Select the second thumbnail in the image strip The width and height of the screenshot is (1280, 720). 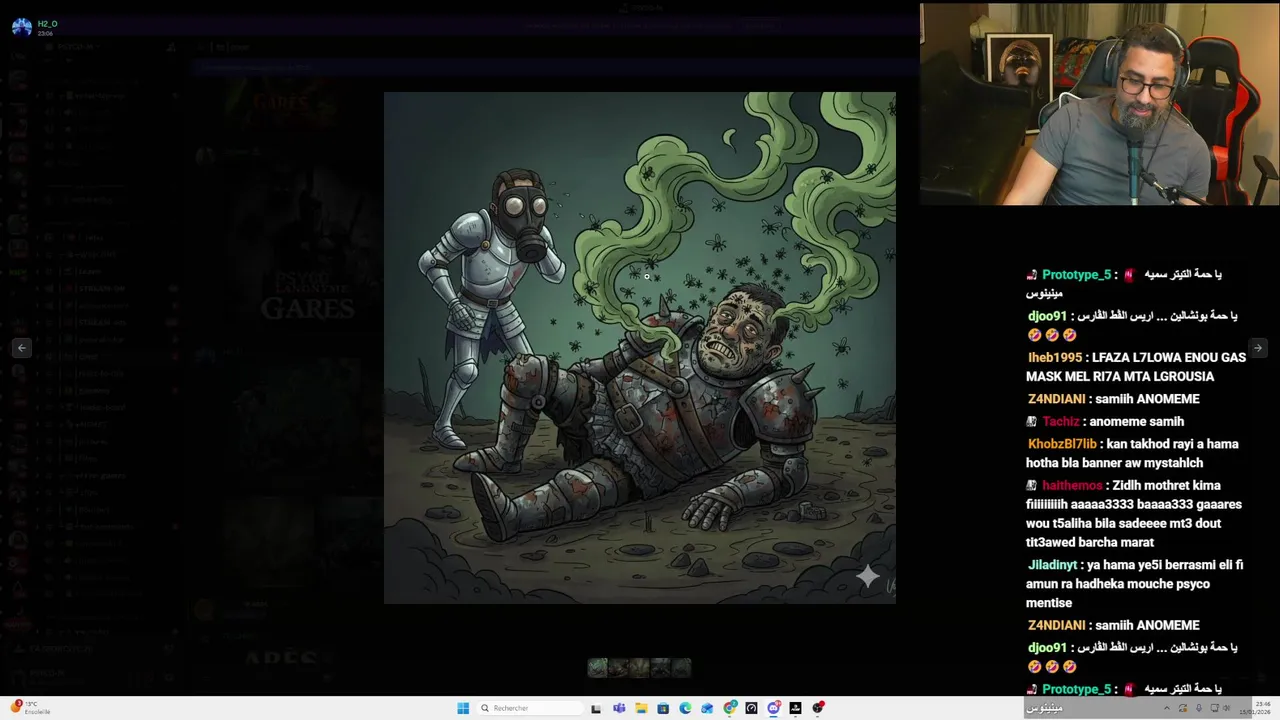[x=618, y=668]
